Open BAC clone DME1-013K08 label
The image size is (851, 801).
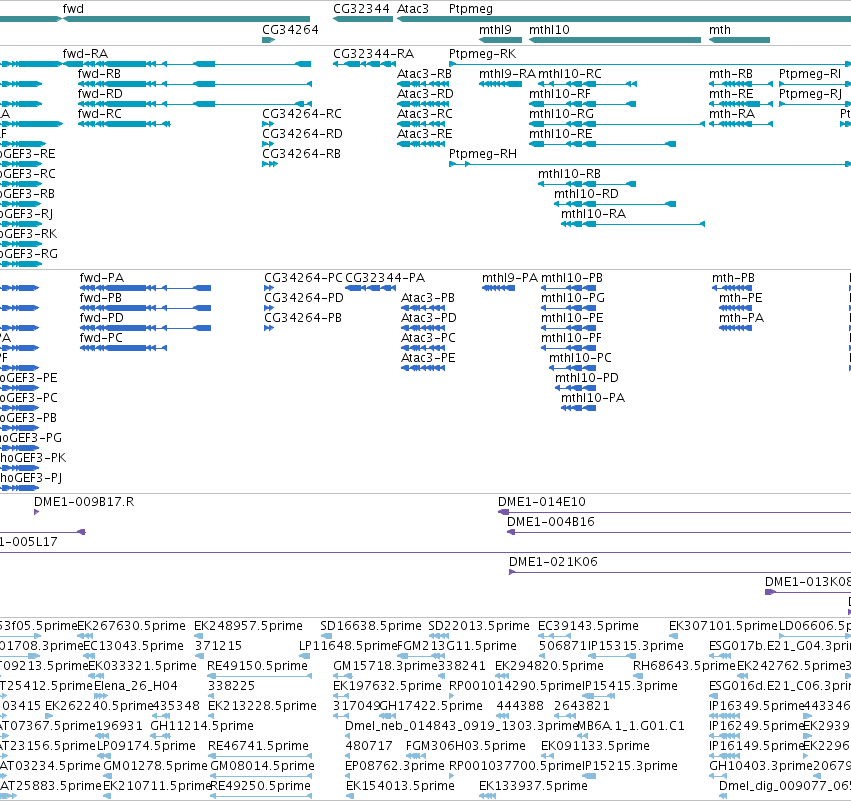[808, 582]
